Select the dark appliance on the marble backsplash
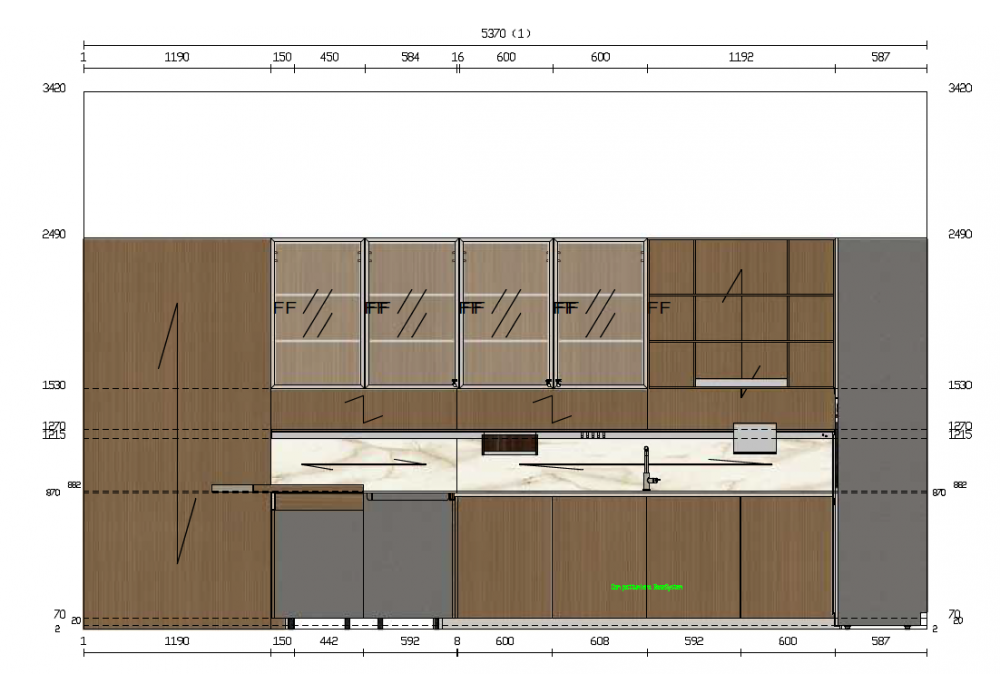Screen dimensions: 1000x700 pos(497,444)
